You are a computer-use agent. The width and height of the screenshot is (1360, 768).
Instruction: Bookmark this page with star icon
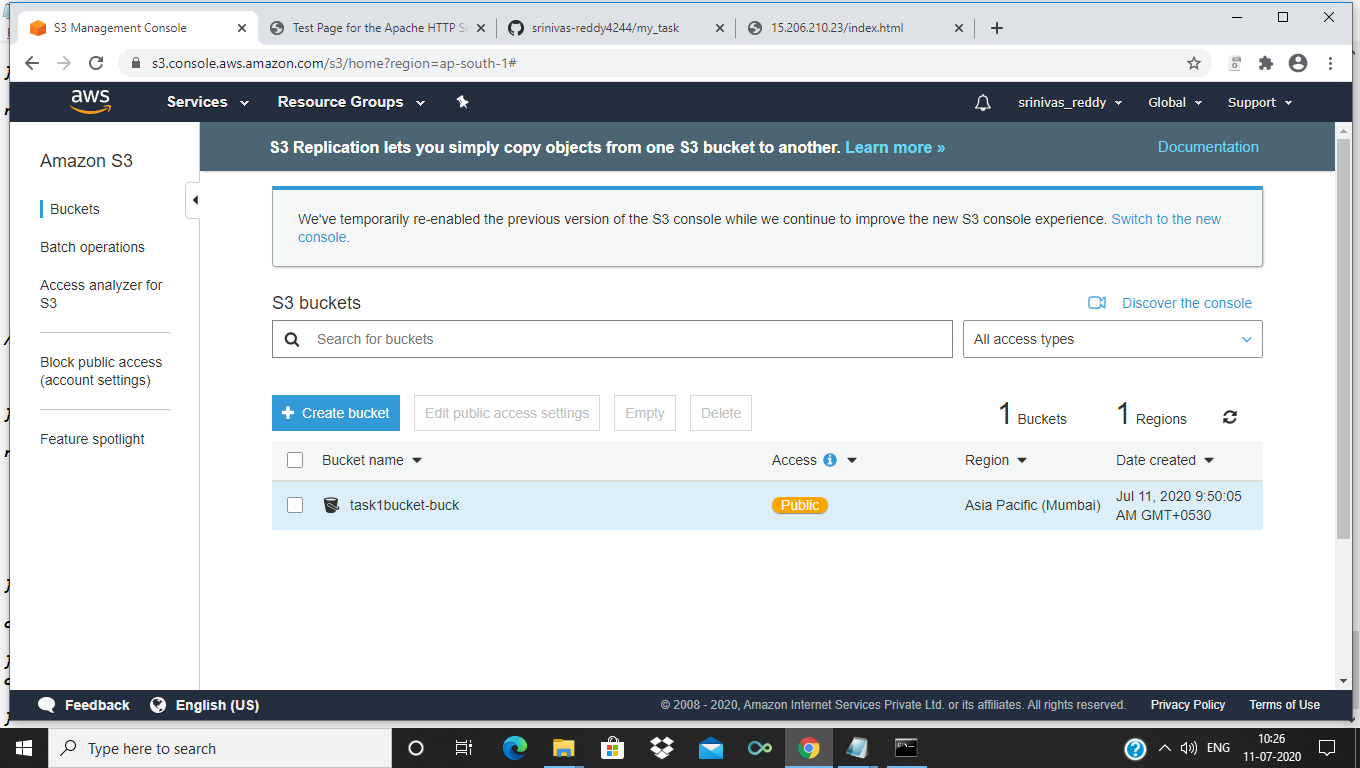point(1194,63)
